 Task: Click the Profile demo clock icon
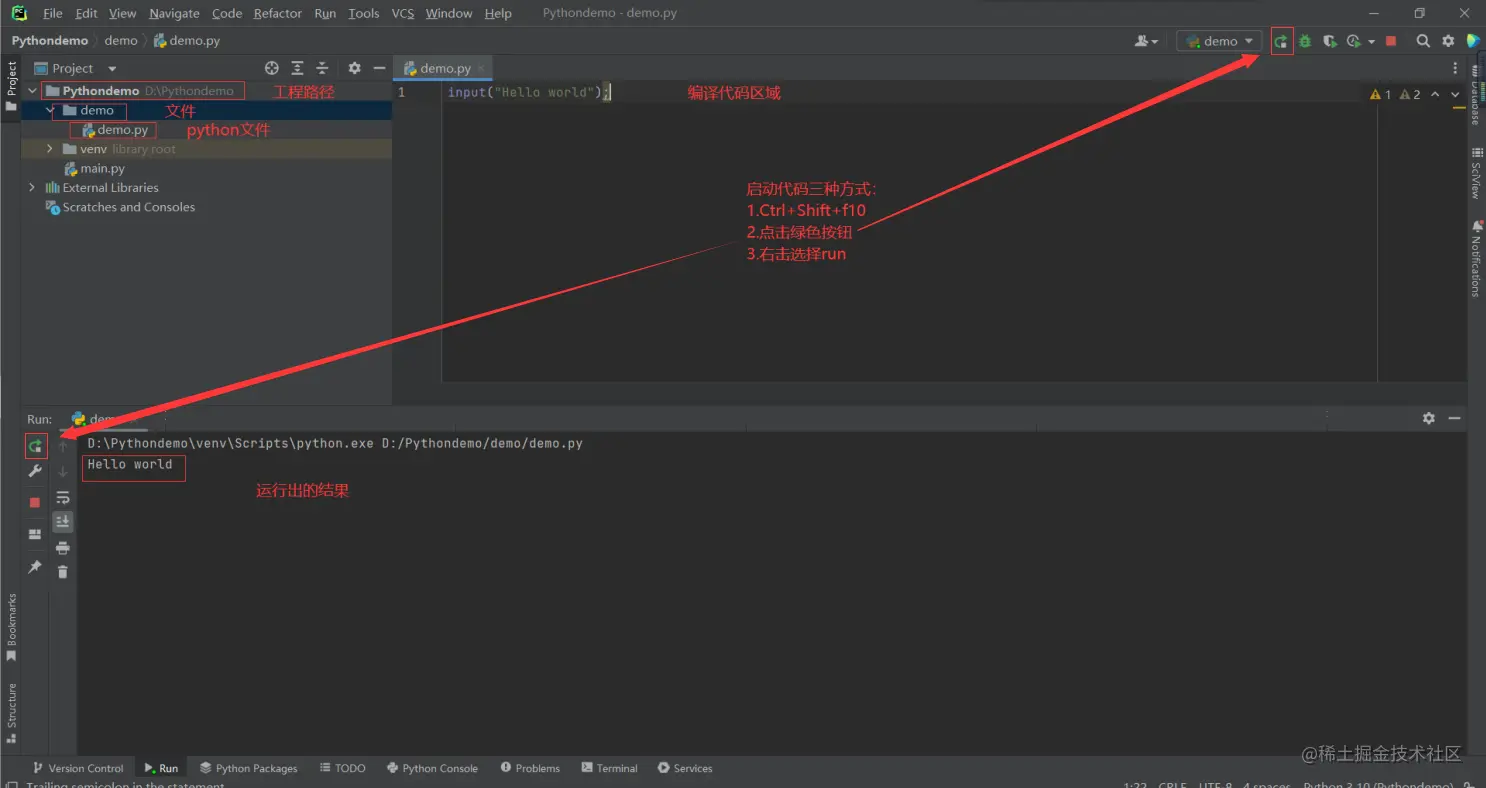(x=1353, y=41)
